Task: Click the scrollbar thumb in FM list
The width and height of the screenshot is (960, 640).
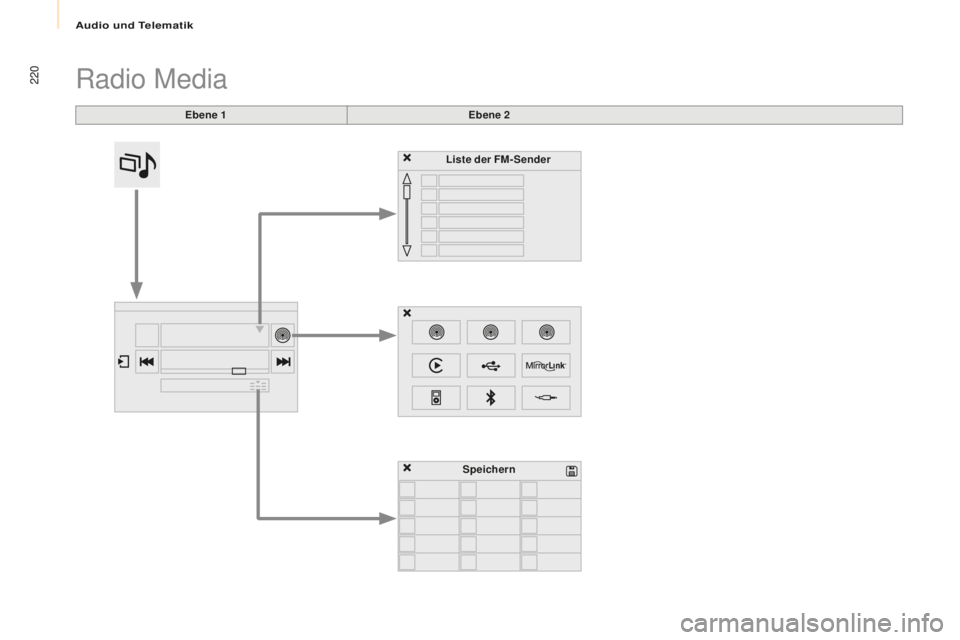Action: pyautogui.click(x=407, y=192)
